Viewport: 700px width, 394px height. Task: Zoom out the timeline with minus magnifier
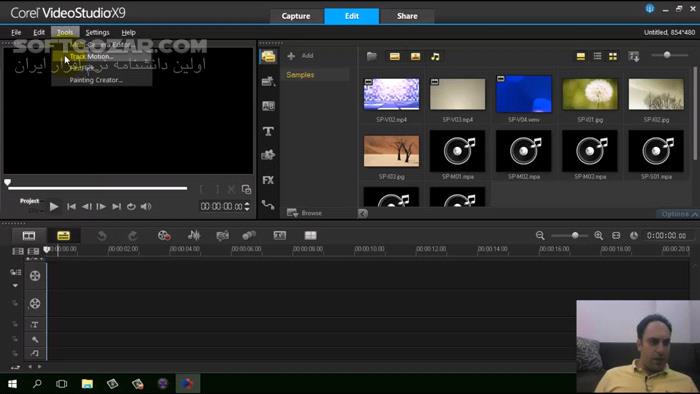[x=540, y=236]
